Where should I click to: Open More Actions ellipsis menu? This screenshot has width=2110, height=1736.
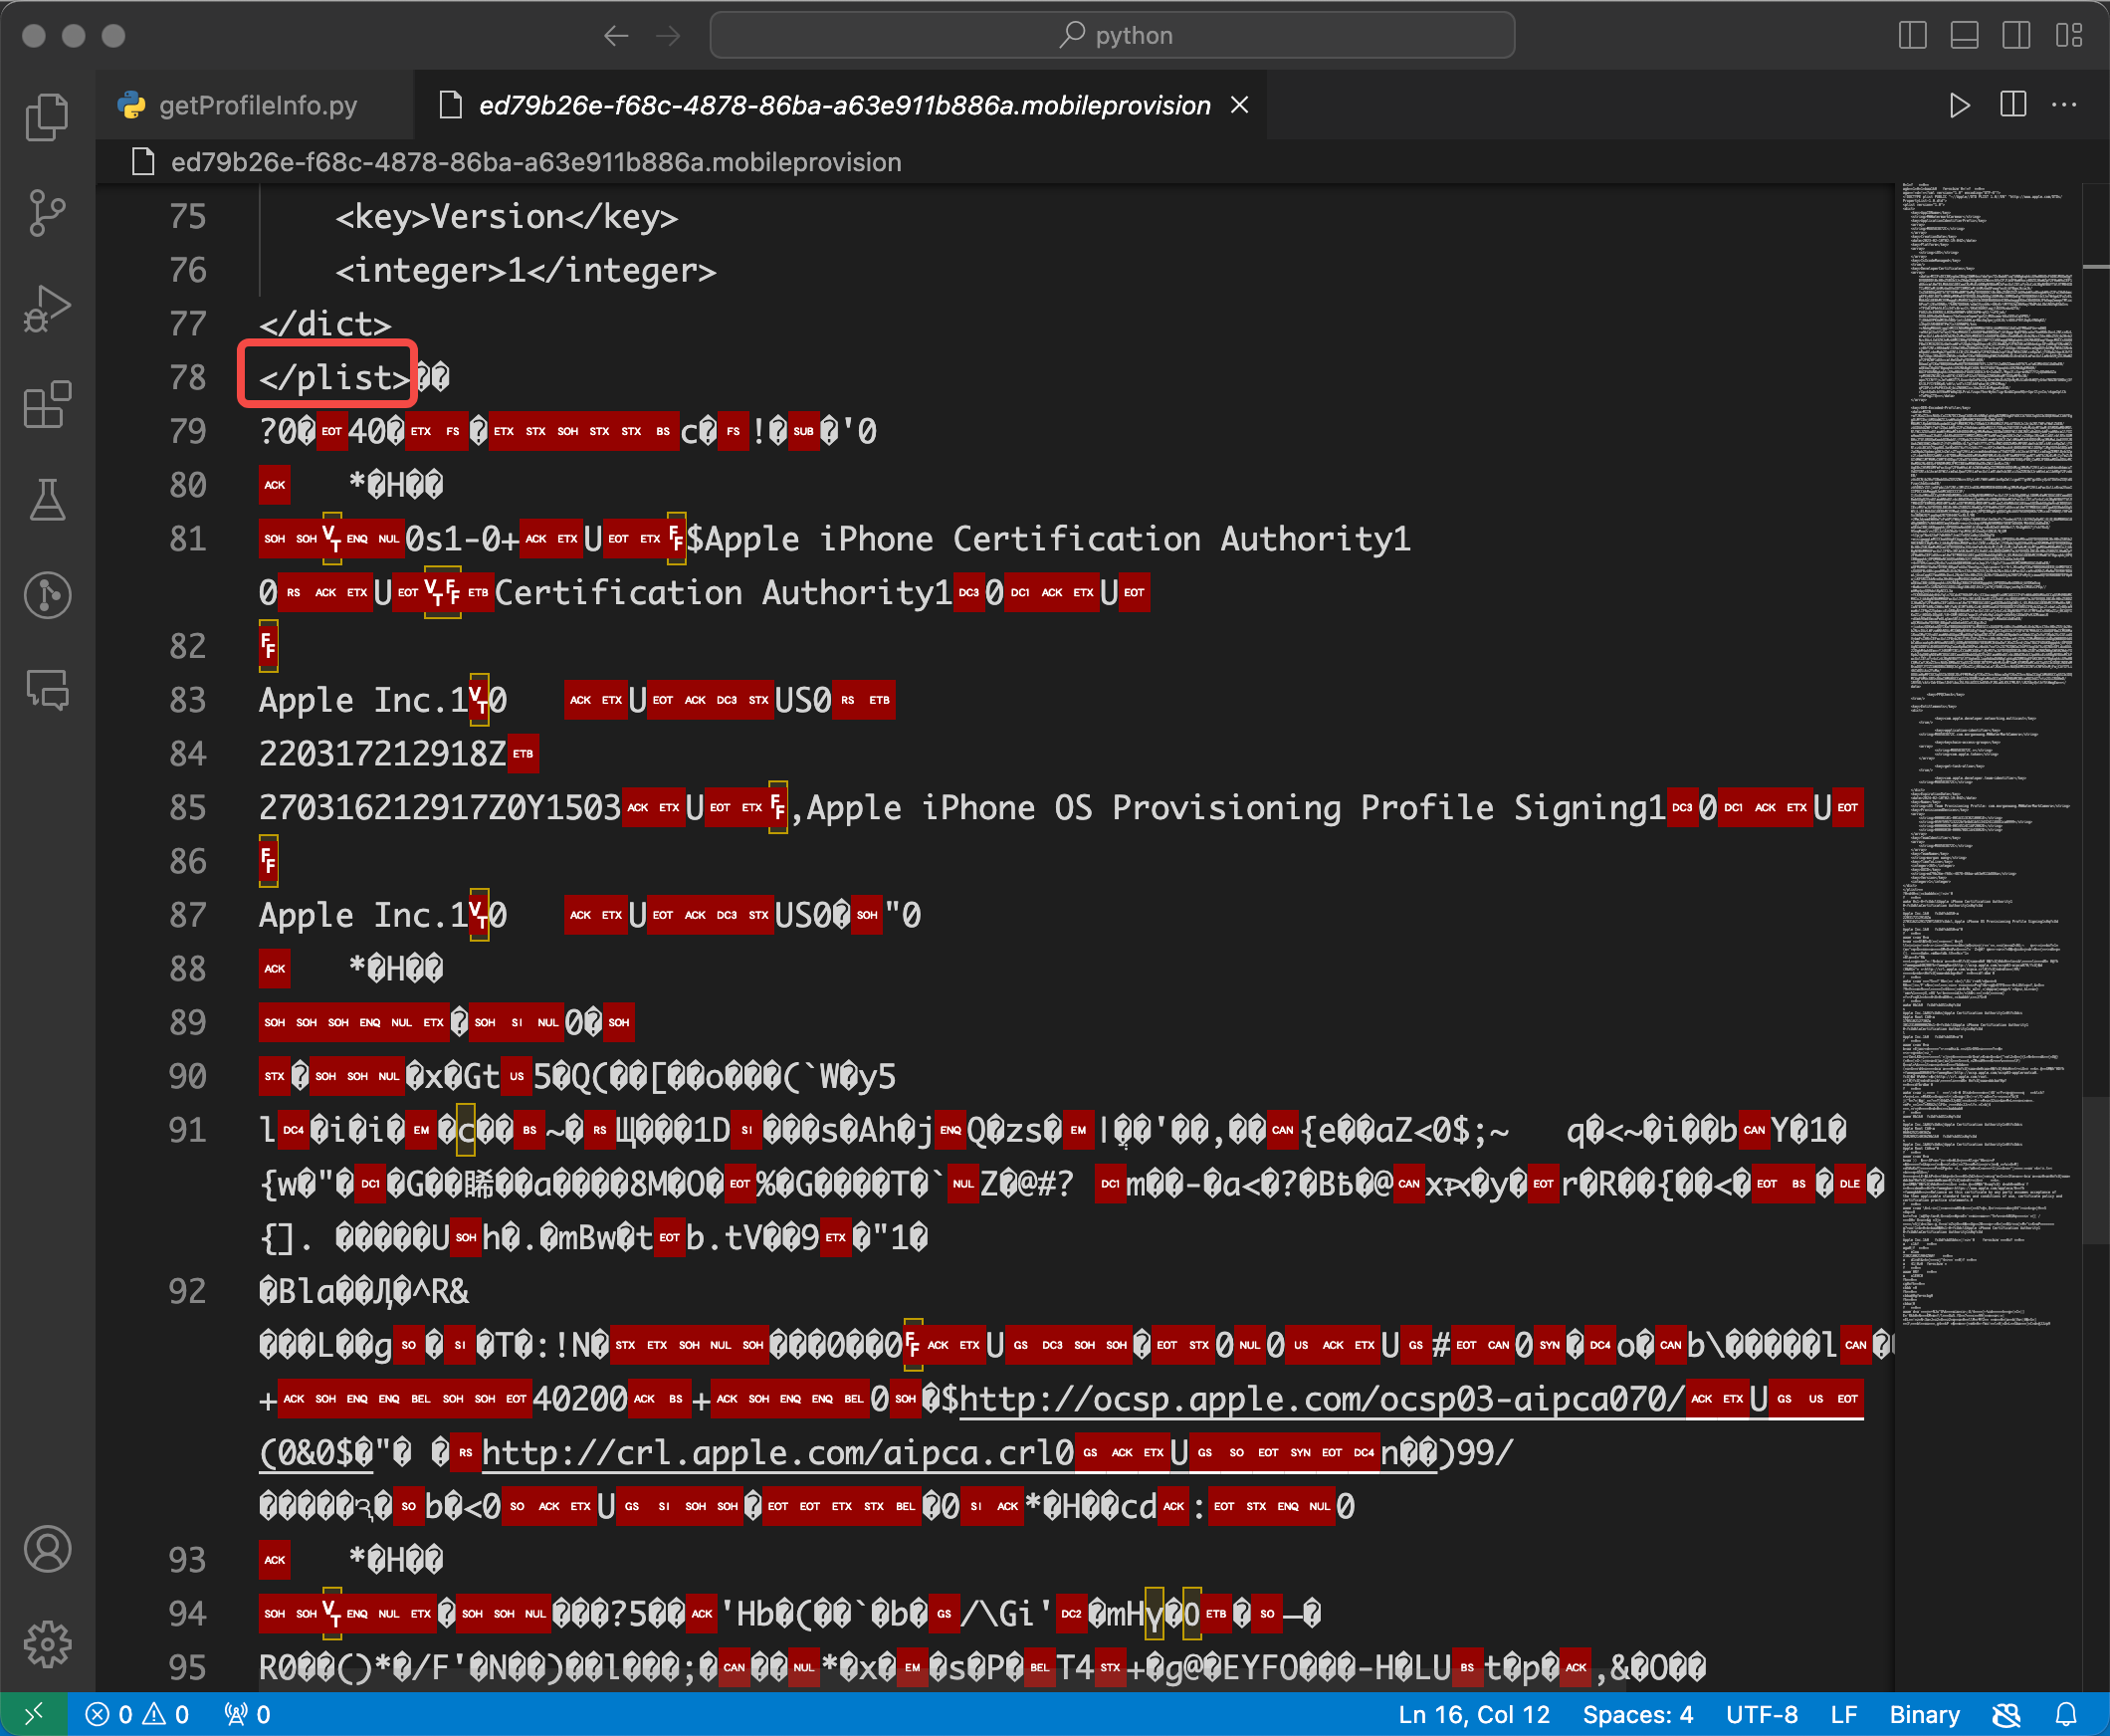(2064, 105)
